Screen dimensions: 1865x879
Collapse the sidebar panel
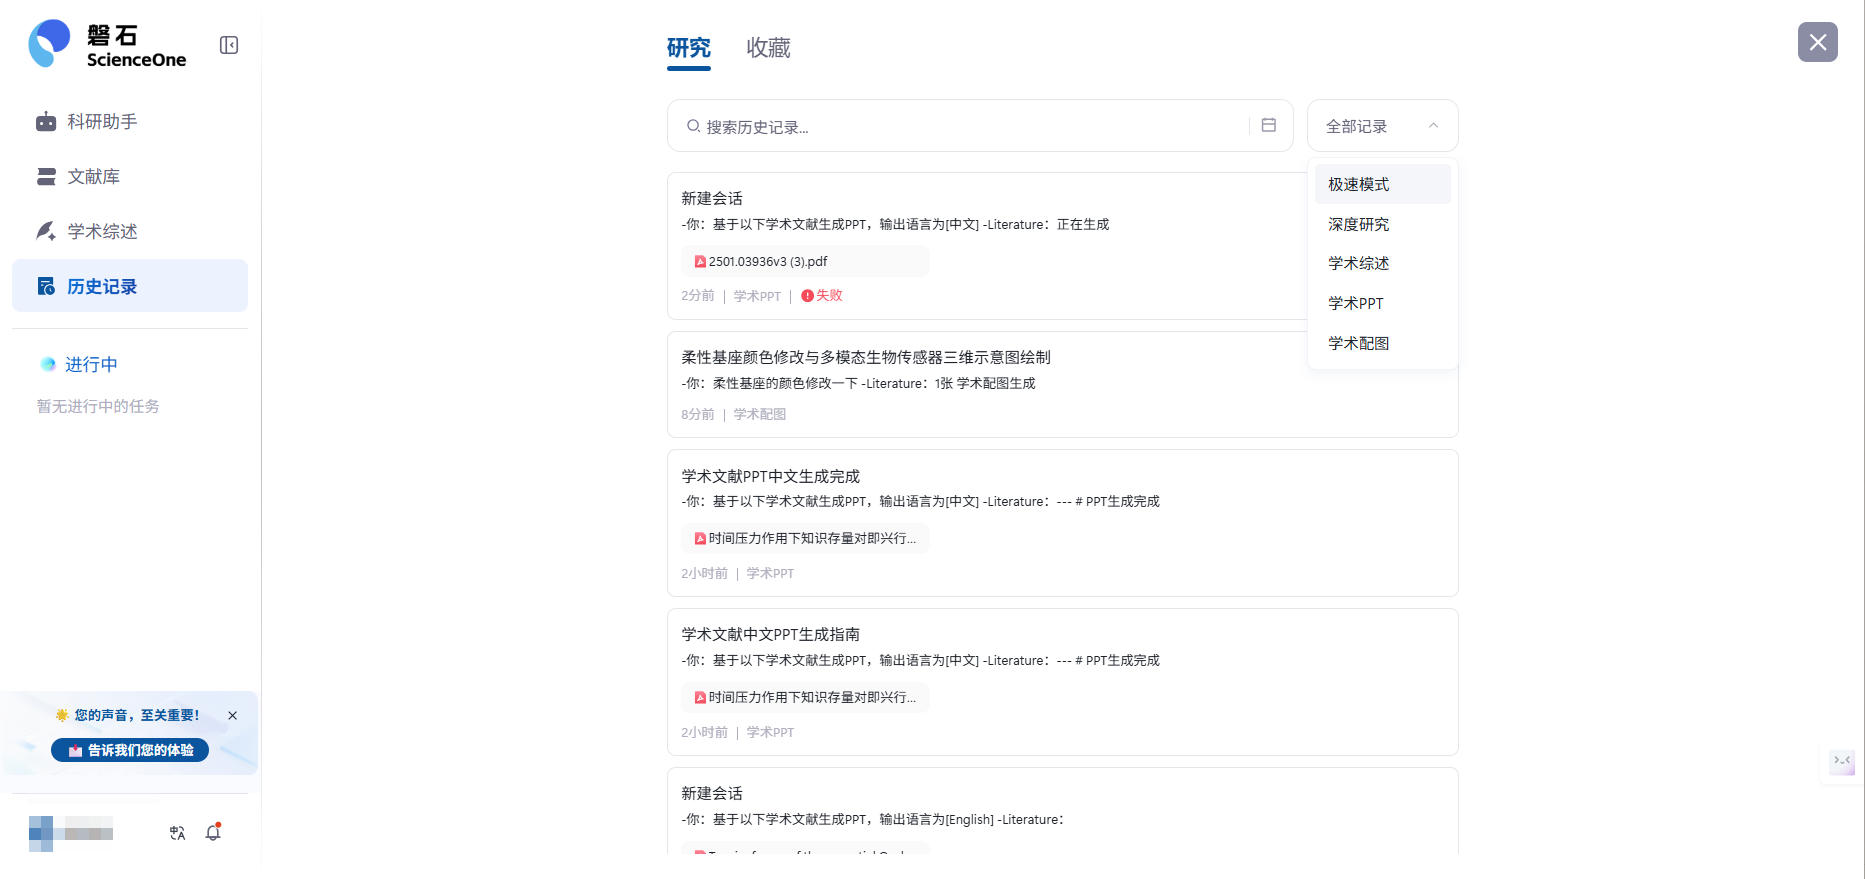tap(229, 45)
